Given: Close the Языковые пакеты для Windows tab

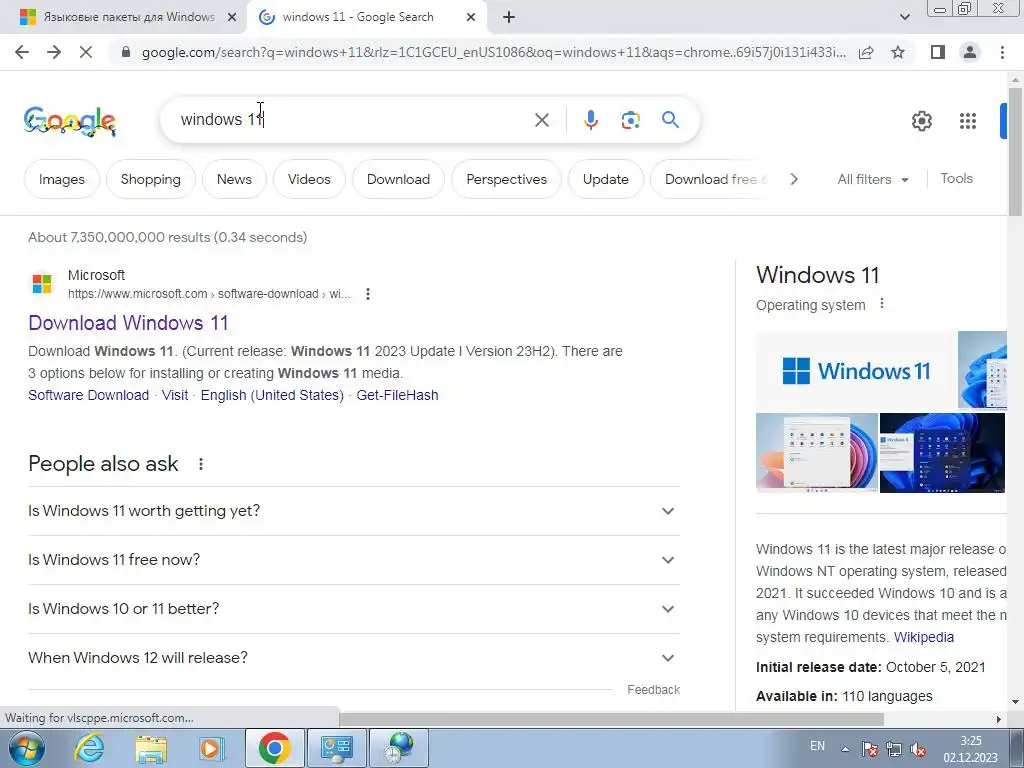Looking at the screenshot, I should point(232,18).
